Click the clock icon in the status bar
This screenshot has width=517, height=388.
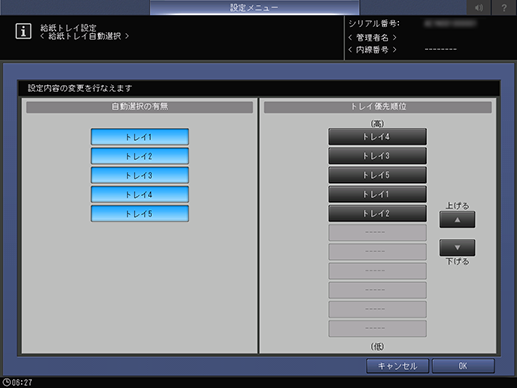pos(6,382)
